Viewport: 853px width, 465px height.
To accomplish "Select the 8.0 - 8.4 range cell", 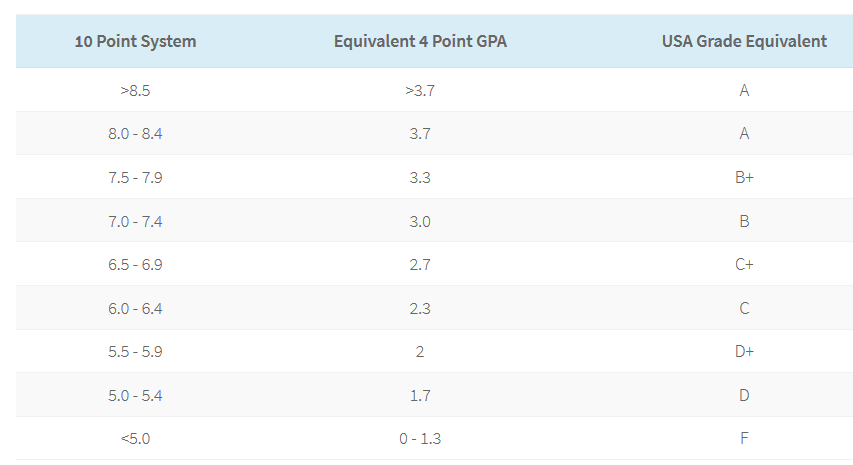I will click(x=135, y=134).
